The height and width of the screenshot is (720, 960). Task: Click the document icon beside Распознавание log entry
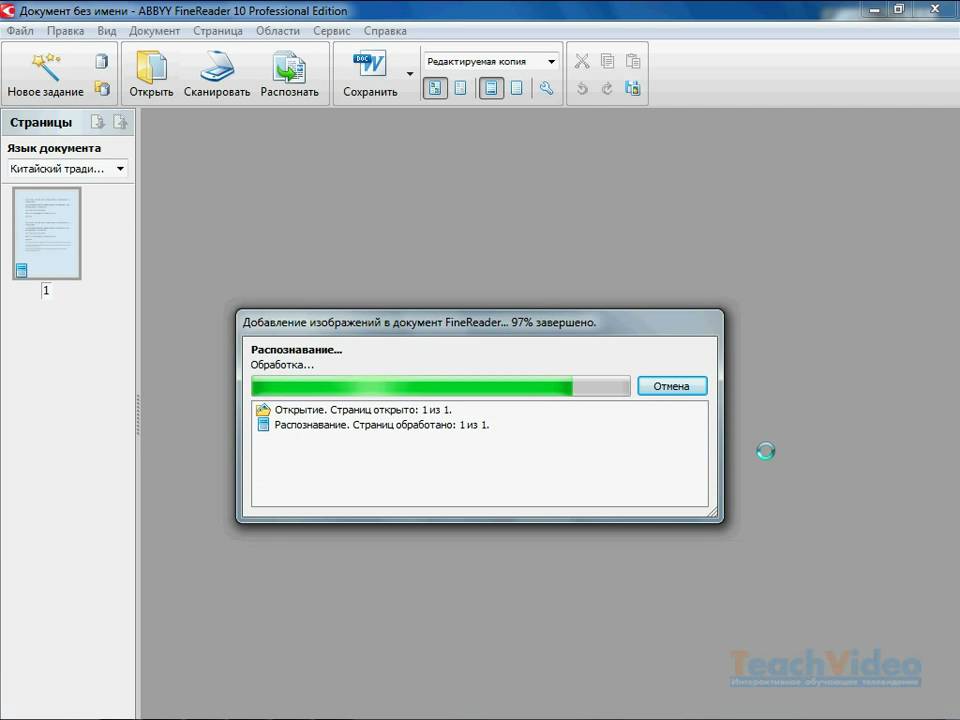(263, 424)
